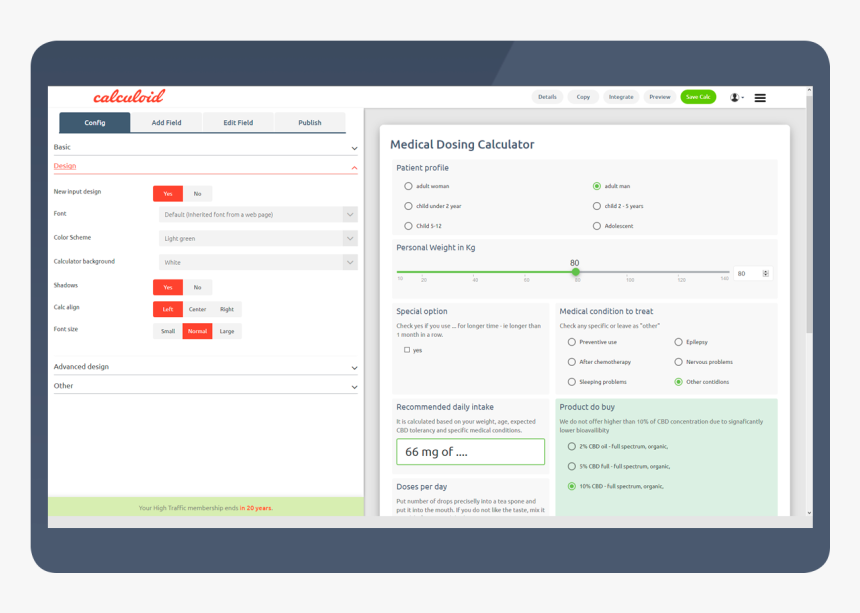Select 5% CBD full product
Viewport: 860px width, 613px height.
[572, 467]
